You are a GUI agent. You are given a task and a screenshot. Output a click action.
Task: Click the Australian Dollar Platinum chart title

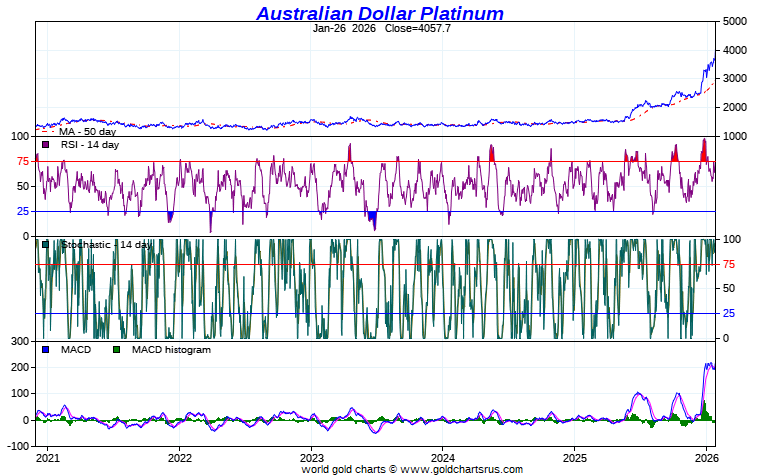[x=380, y=13]
